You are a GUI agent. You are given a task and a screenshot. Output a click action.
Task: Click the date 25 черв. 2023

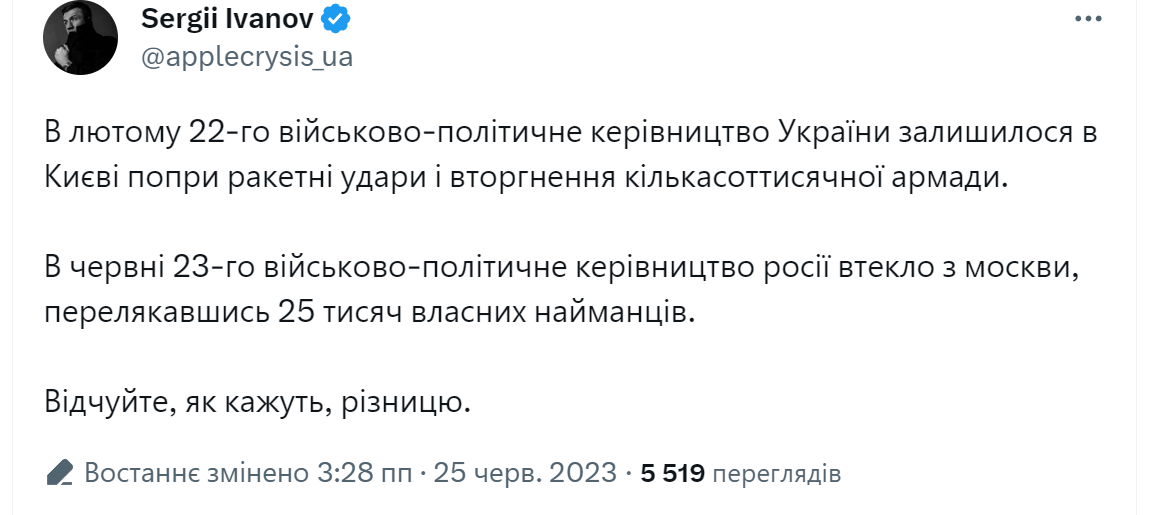(524, 472)
